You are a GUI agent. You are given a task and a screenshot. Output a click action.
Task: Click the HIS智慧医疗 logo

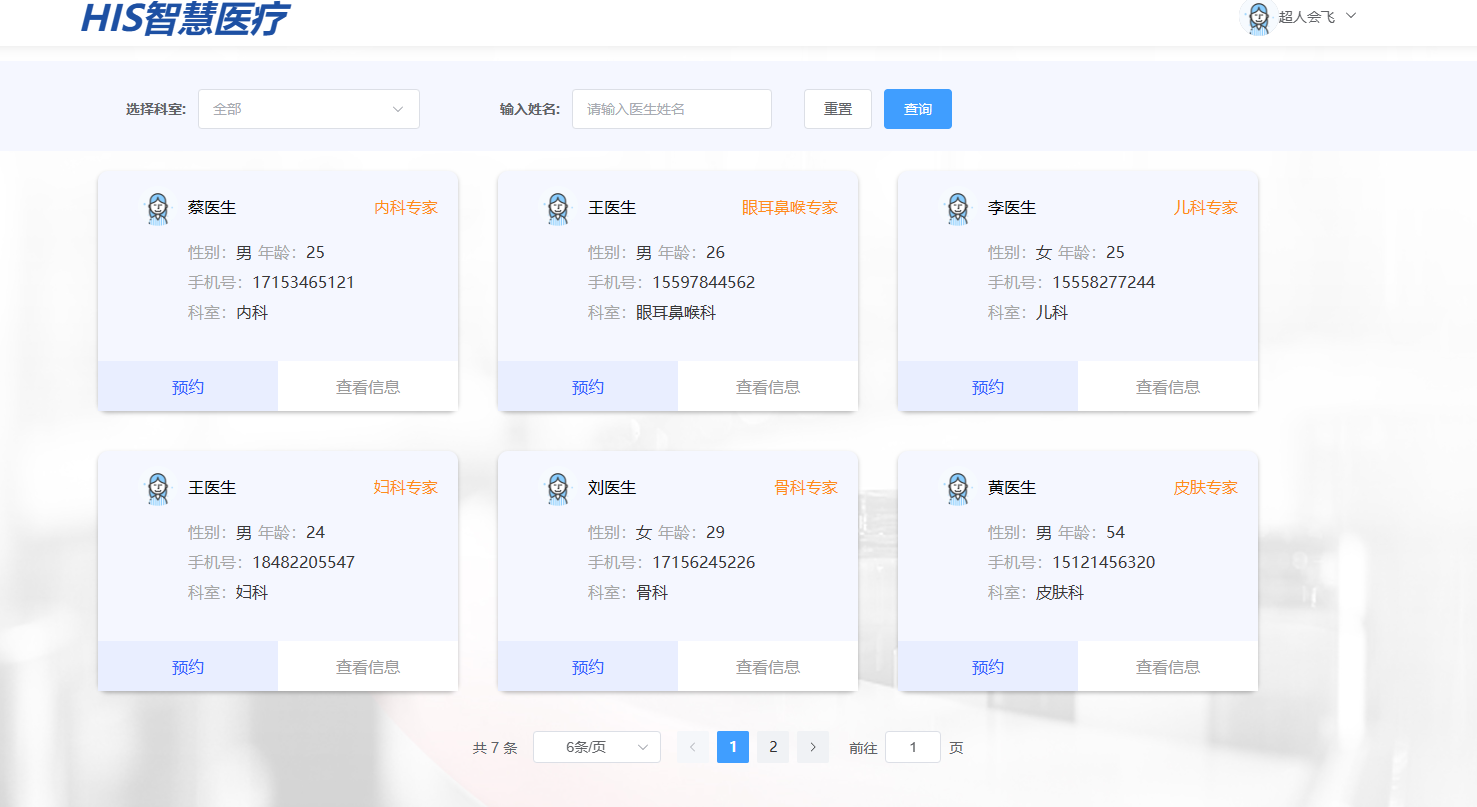(x=185, y=18)
